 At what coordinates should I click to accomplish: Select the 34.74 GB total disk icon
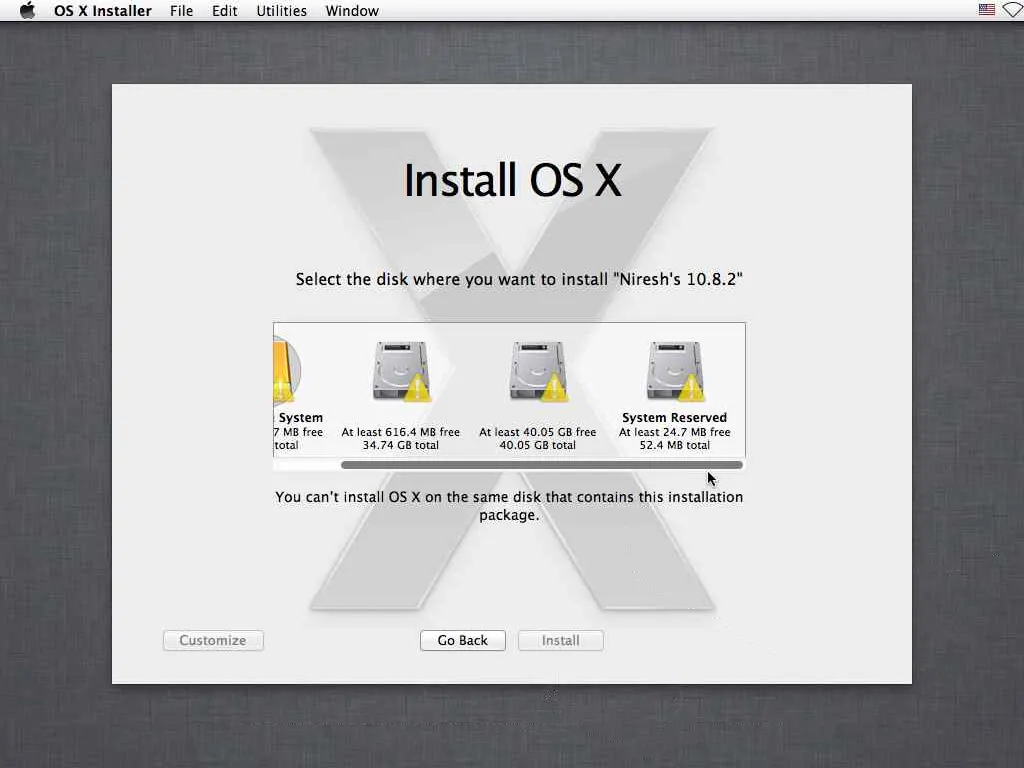point(401,370)
